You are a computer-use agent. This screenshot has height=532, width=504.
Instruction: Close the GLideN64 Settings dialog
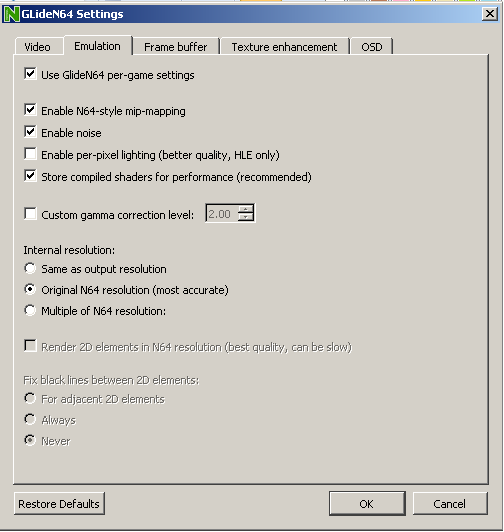(489, 14)
